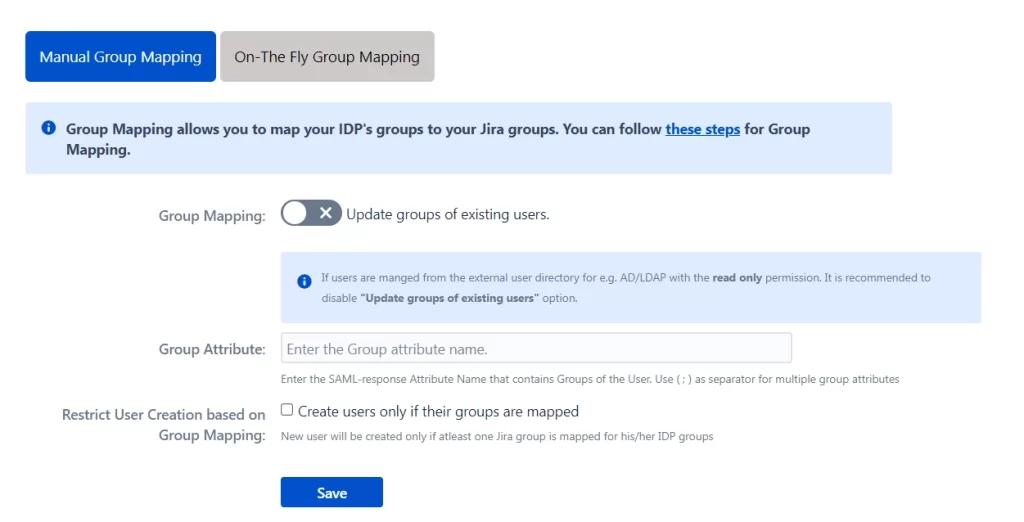Click the info icon in Group Mapping banner
Image resolution: width=1024 pixels, height=522 pixels.
(x=48, y=127)
